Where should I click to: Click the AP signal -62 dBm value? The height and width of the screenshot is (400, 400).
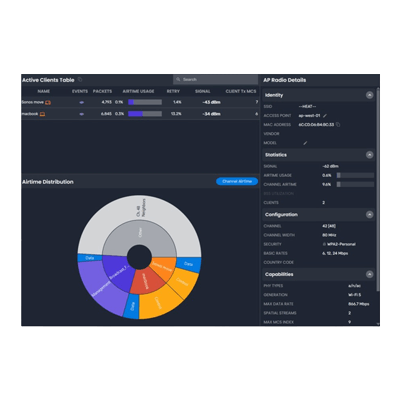coord(330,166)
